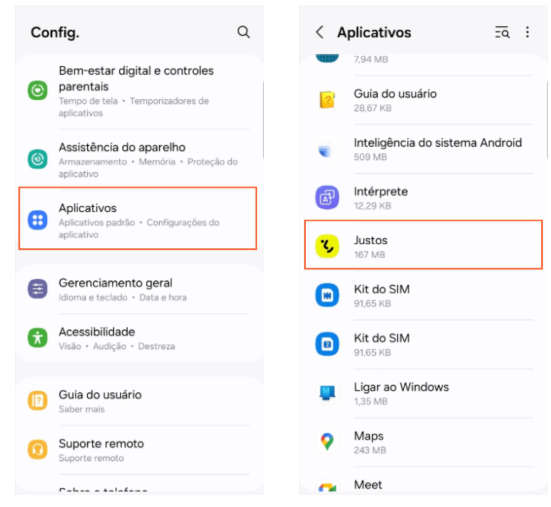Select Guia do usuário in apps list

pyautogui.click(x=423, y=100)
